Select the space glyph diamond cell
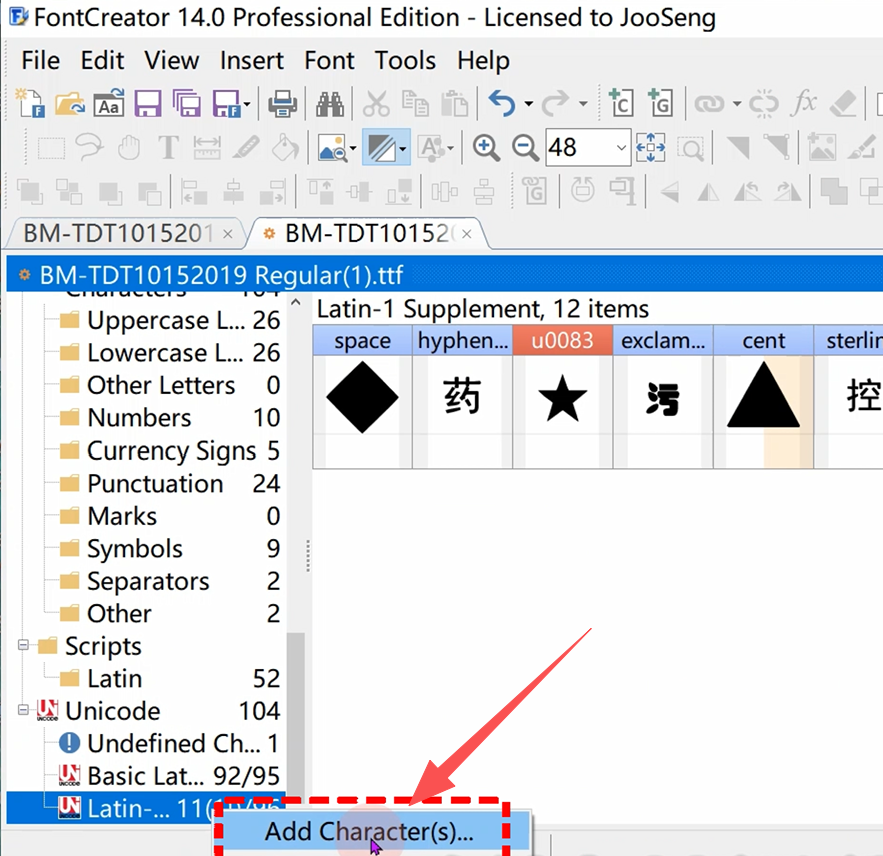 coord(362,397)
